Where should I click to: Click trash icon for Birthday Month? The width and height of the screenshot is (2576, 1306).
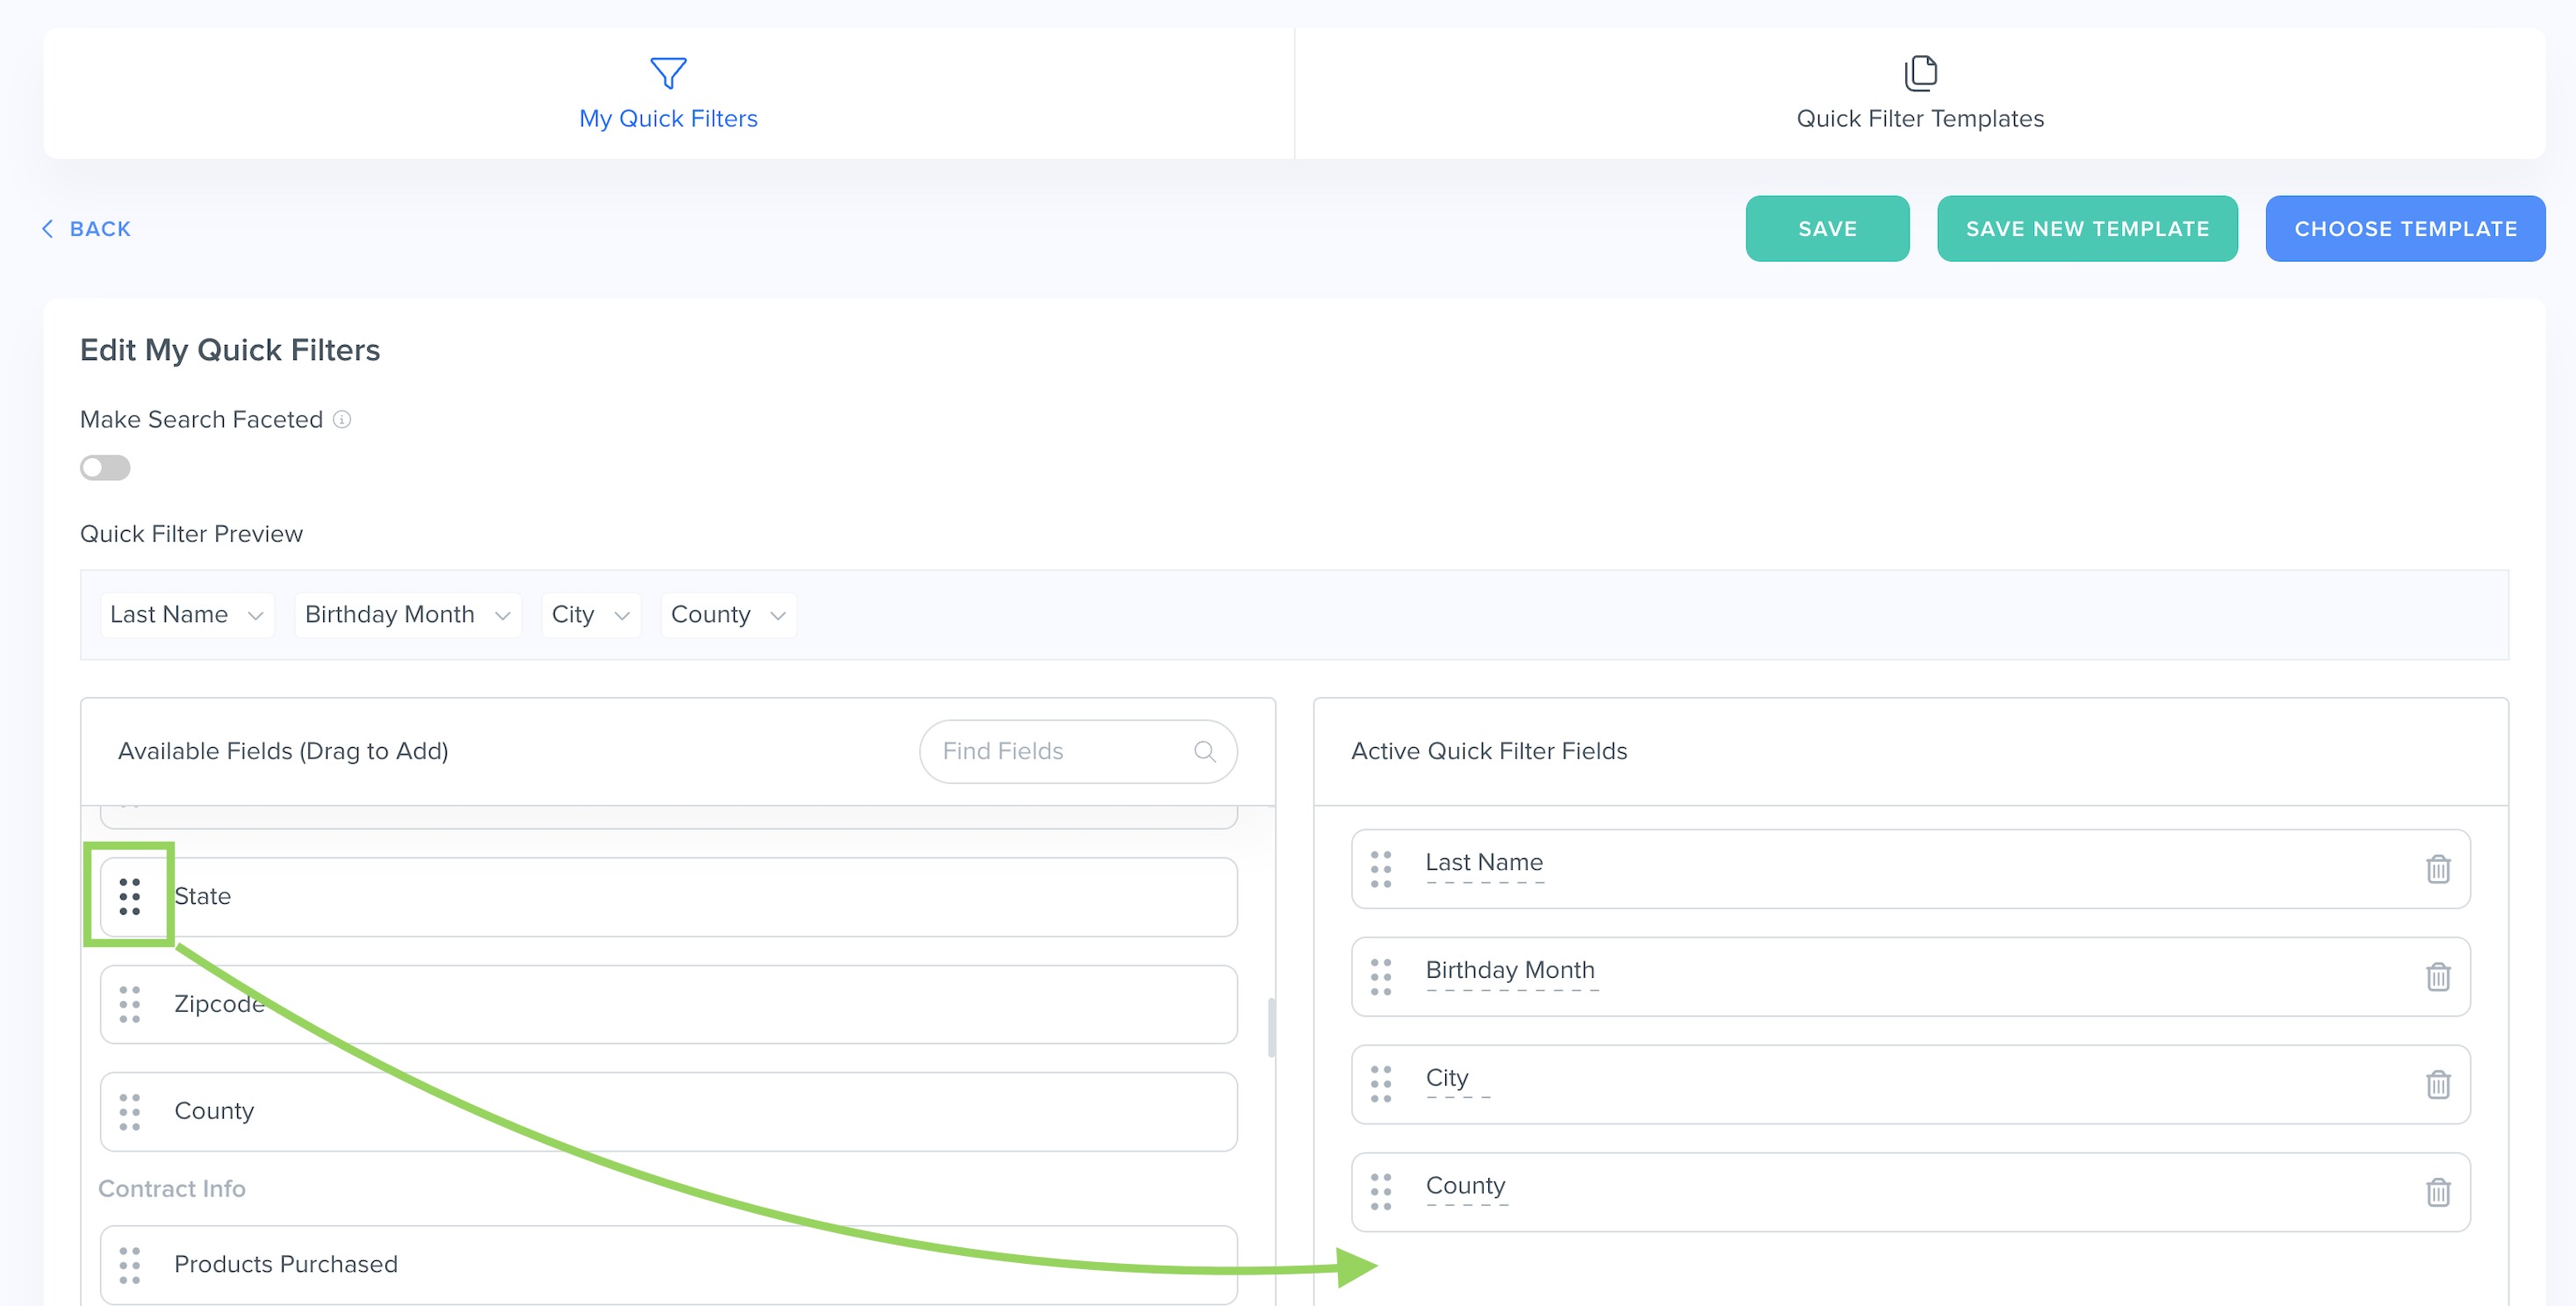2437,976
